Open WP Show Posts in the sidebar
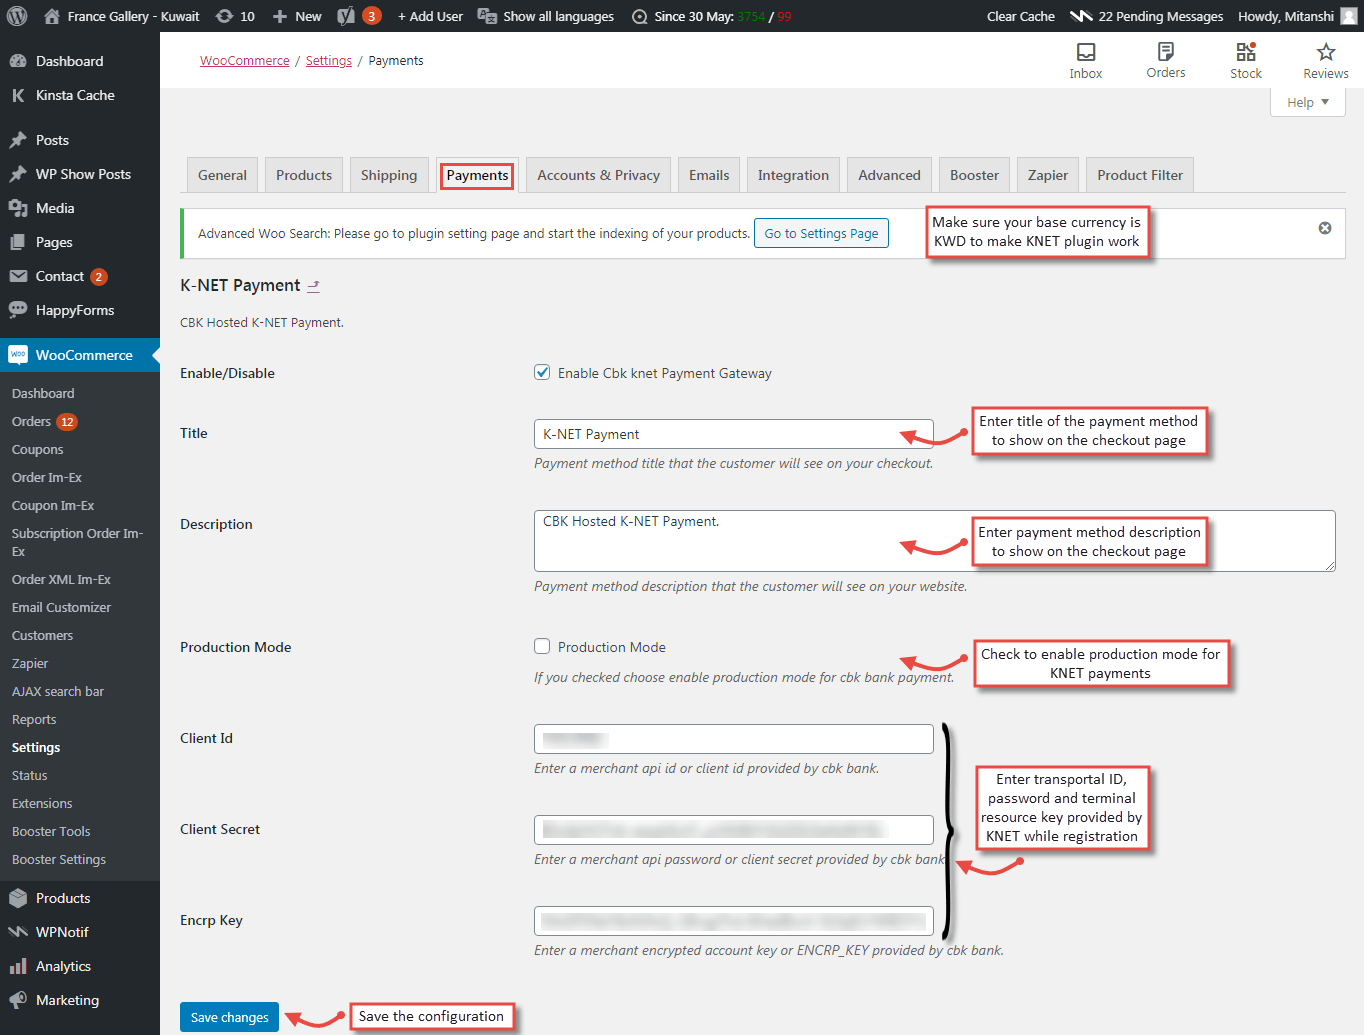The width and height of the screenshot is (1364, 1035). (80, 174)
